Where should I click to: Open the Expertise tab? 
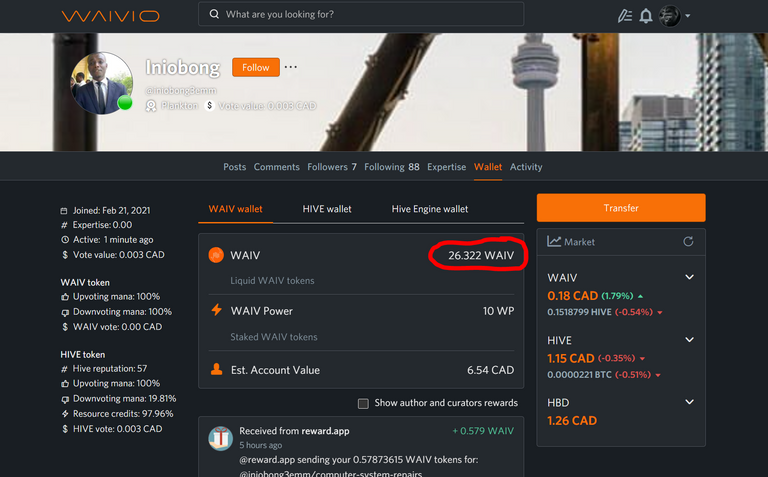[446, 167]
